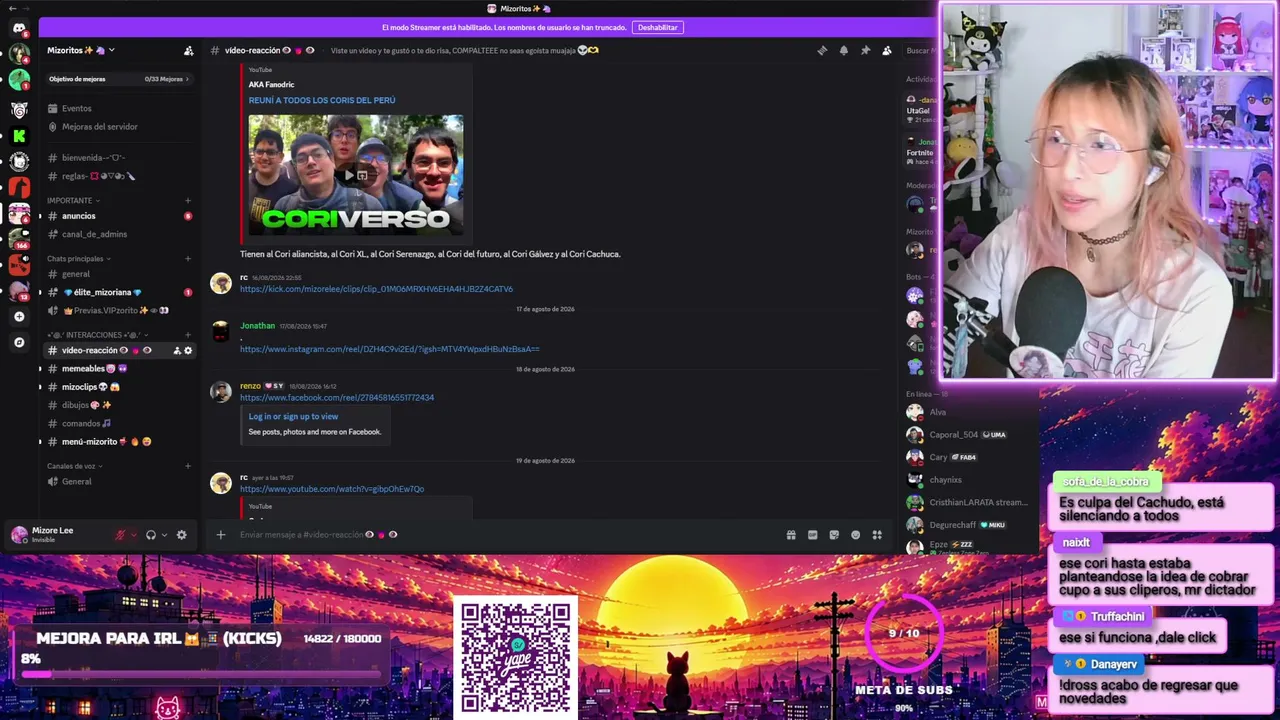Click the attach file plus icon

point(221,535)
